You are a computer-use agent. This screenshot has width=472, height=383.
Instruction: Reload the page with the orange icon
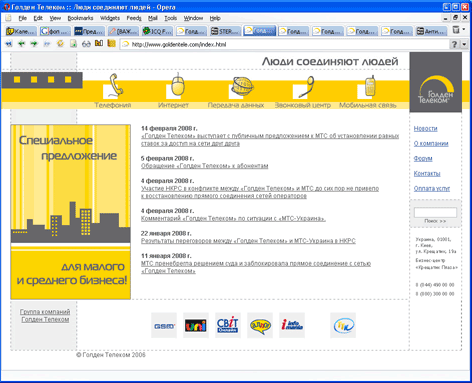click(60, 44)
